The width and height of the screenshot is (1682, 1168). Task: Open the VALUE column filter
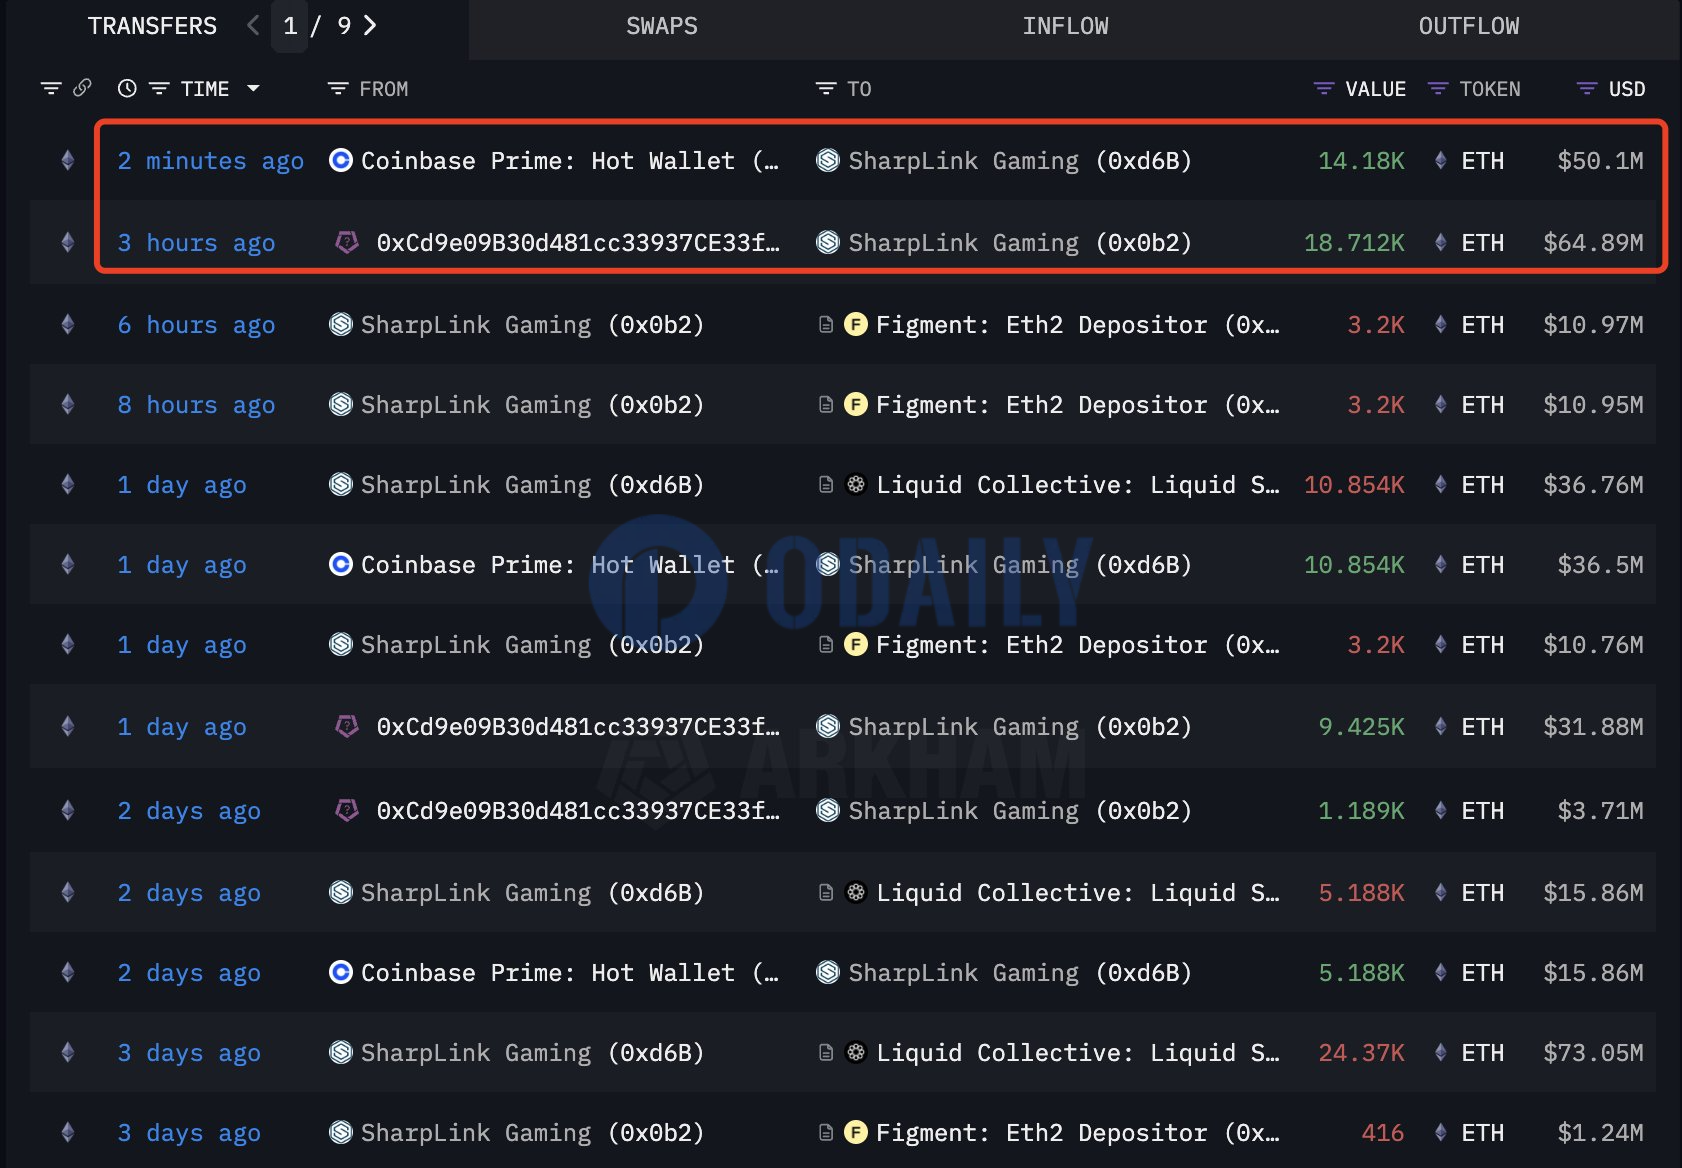[1324, 89]
